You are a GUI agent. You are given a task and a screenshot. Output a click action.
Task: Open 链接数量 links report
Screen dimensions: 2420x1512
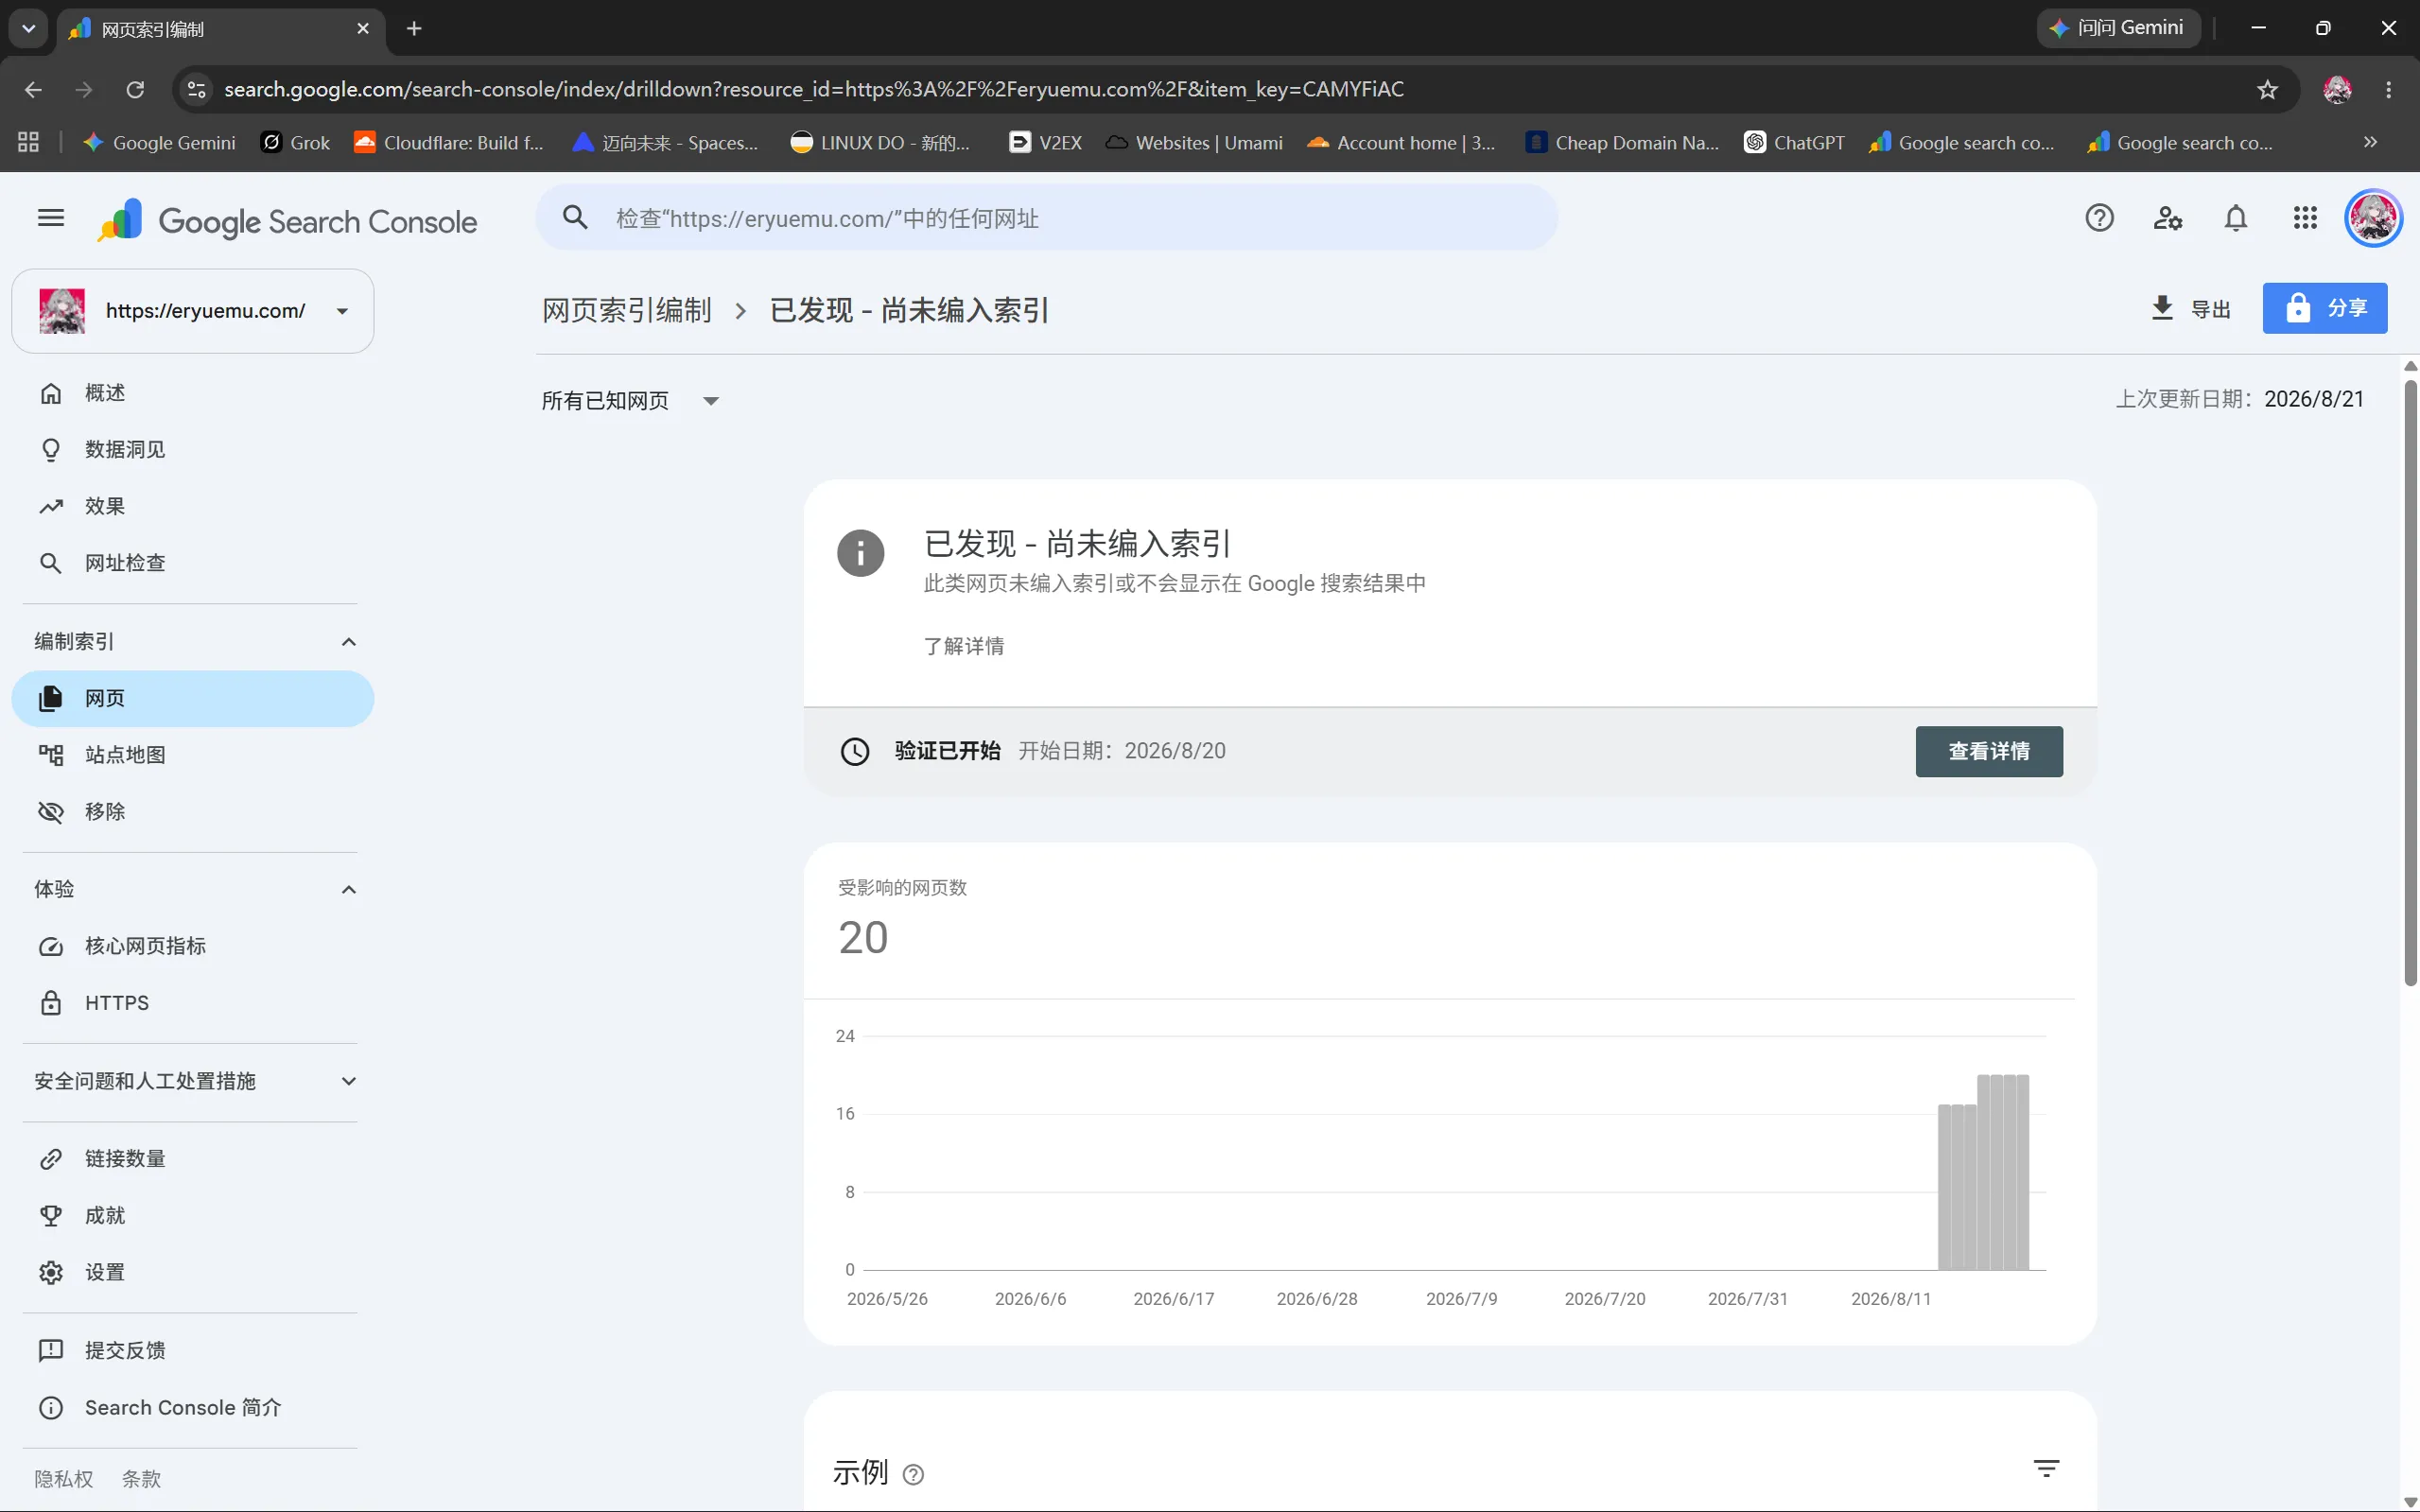(x=193, y=1159)
